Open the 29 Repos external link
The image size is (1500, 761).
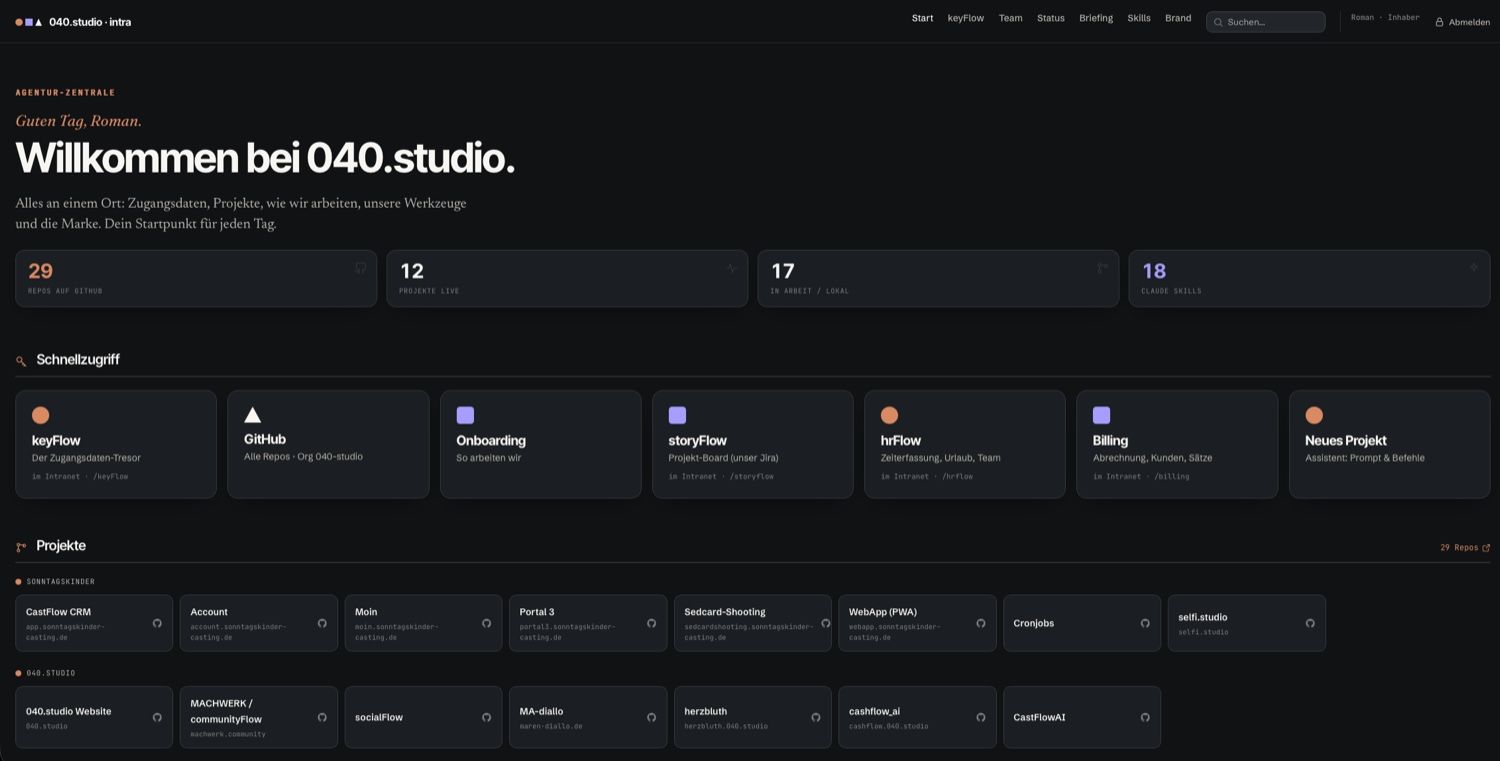[x=1465, y=547]
